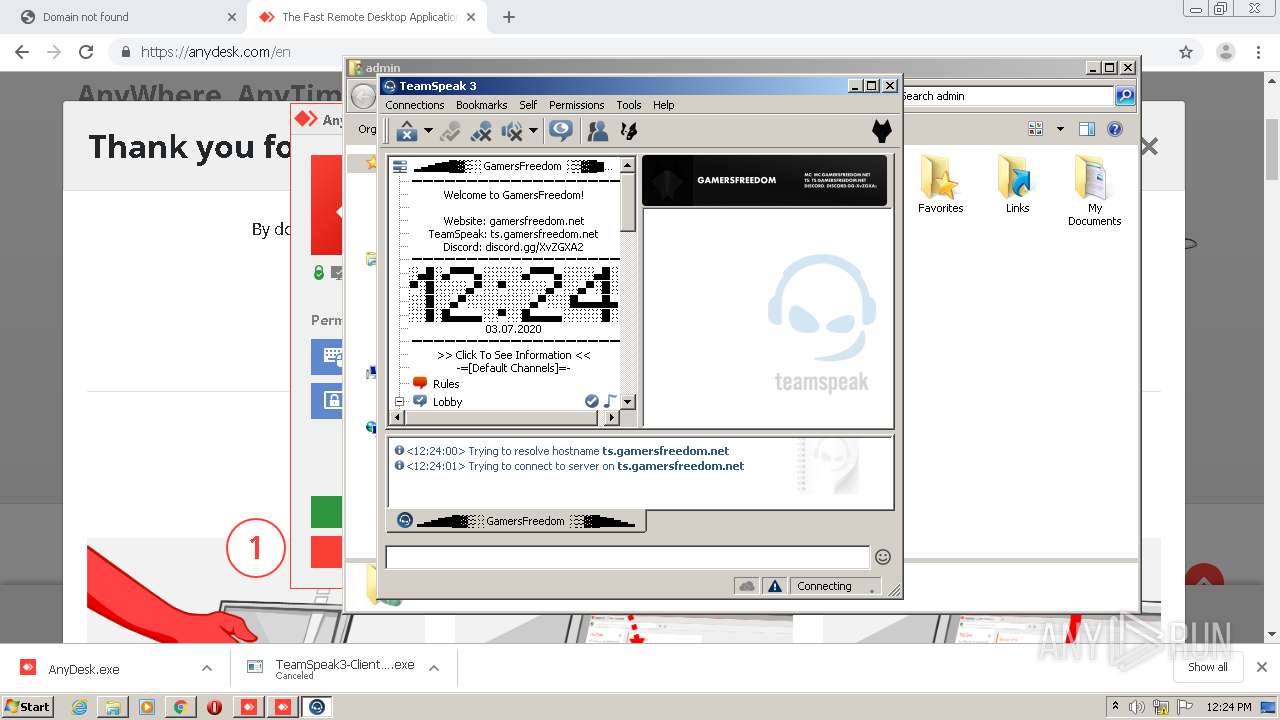This screenshot has width=1280, height=720.
Task: Open Internet Explorer from taskbar
Action: point(80,706)
